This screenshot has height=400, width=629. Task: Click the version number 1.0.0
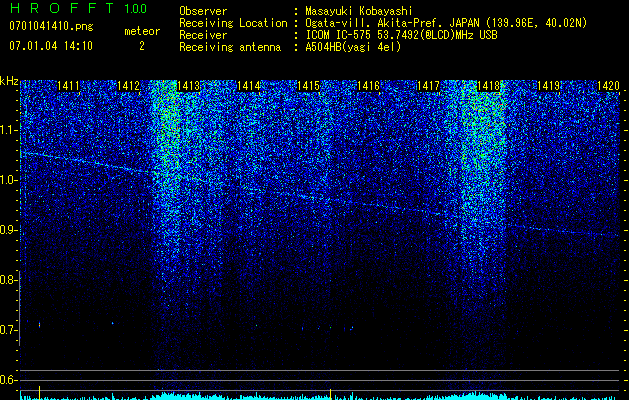[135, 9]
